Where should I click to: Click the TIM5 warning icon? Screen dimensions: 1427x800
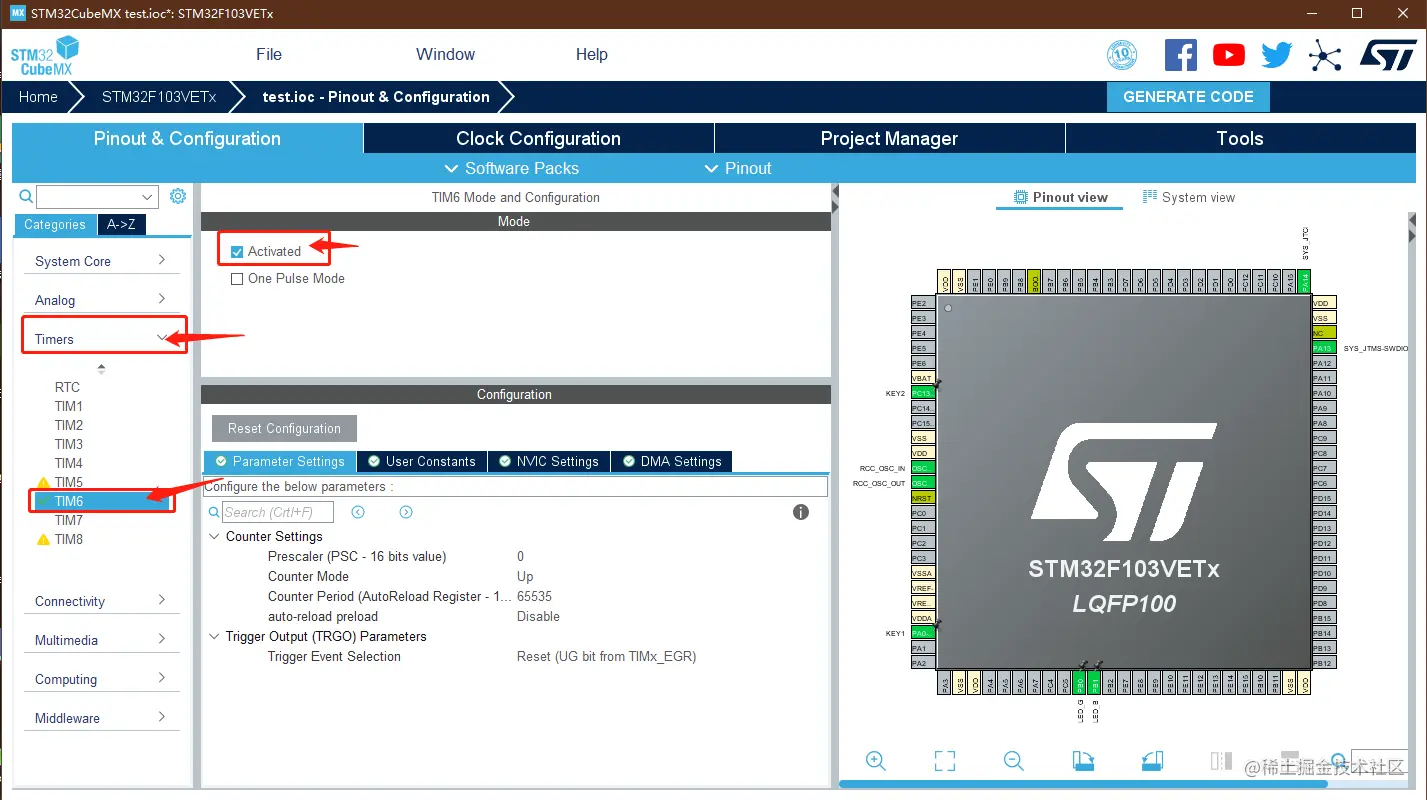[x=43, y=483]
